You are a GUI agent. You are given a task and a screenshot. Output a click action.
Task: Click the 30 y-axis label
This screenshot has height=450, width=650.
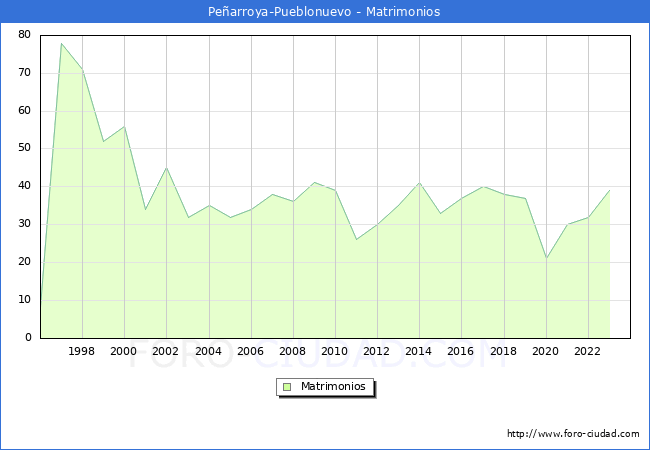click(24, 224)
